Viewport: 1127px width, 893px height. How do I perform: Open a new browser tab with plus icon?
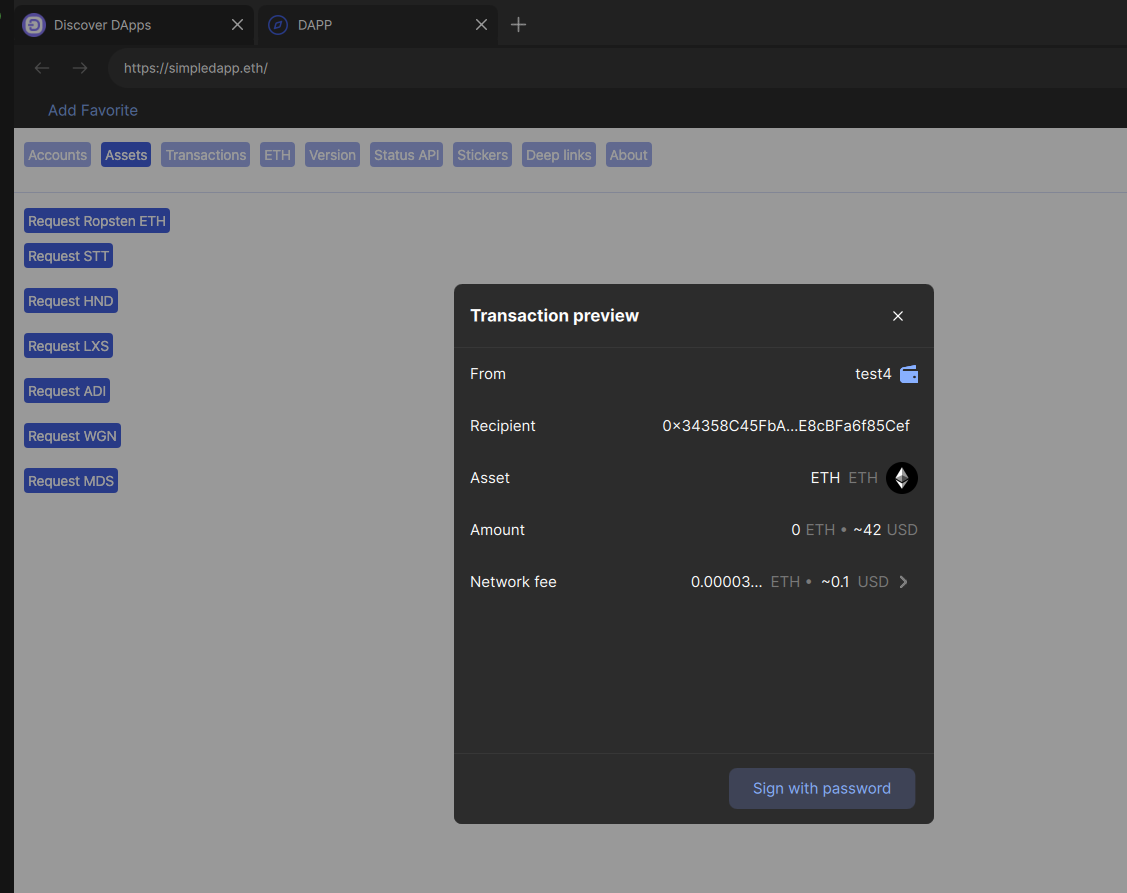[518, 25]
